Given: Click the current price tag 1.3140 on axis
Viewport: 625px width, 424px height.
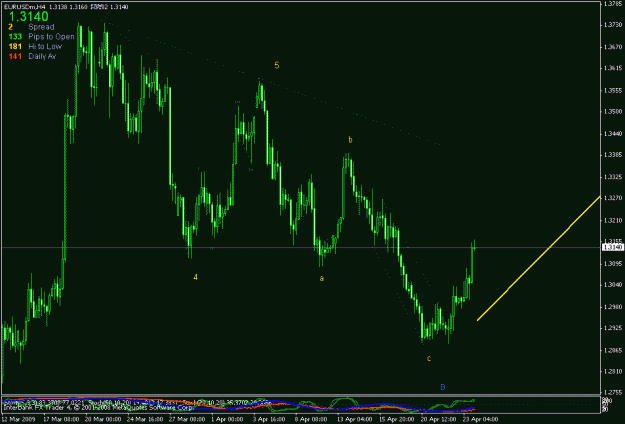Looking at the screenshot, I should coord(611,247).
